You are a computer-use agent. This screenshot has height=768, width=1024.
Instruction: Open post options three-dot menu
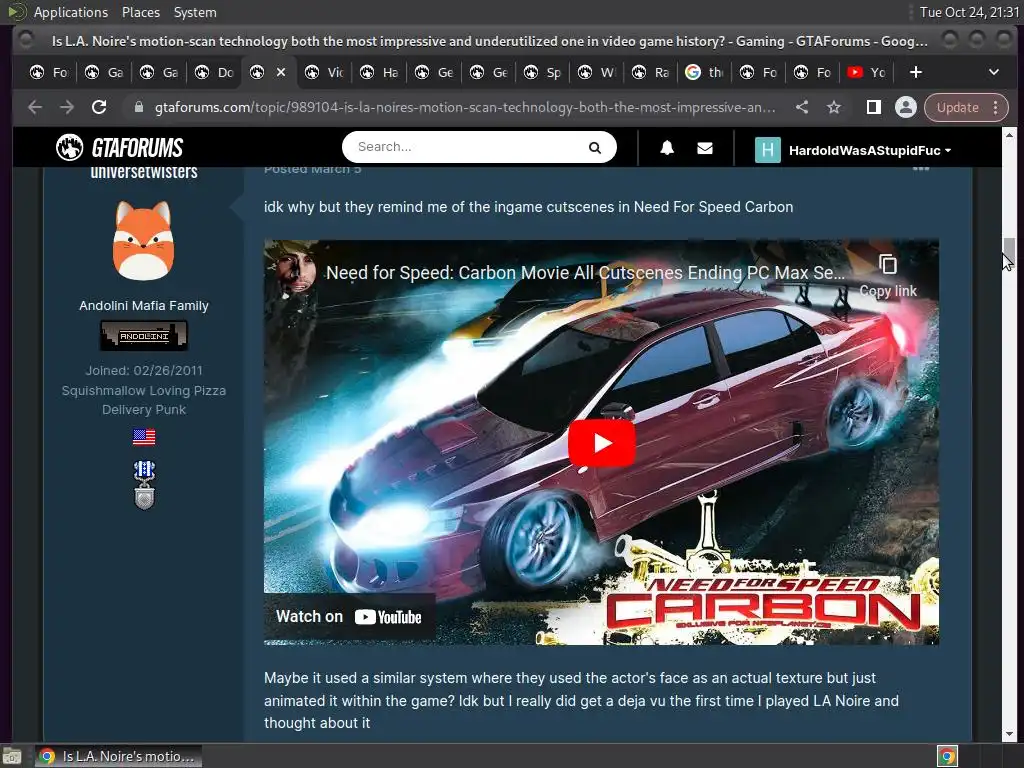coord(921,168)
